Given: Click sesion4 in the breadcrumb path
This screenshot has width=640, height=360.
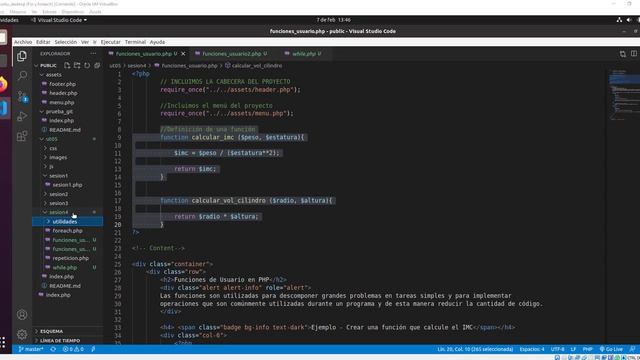Looking at the screenshot, I should pos(137,66).
